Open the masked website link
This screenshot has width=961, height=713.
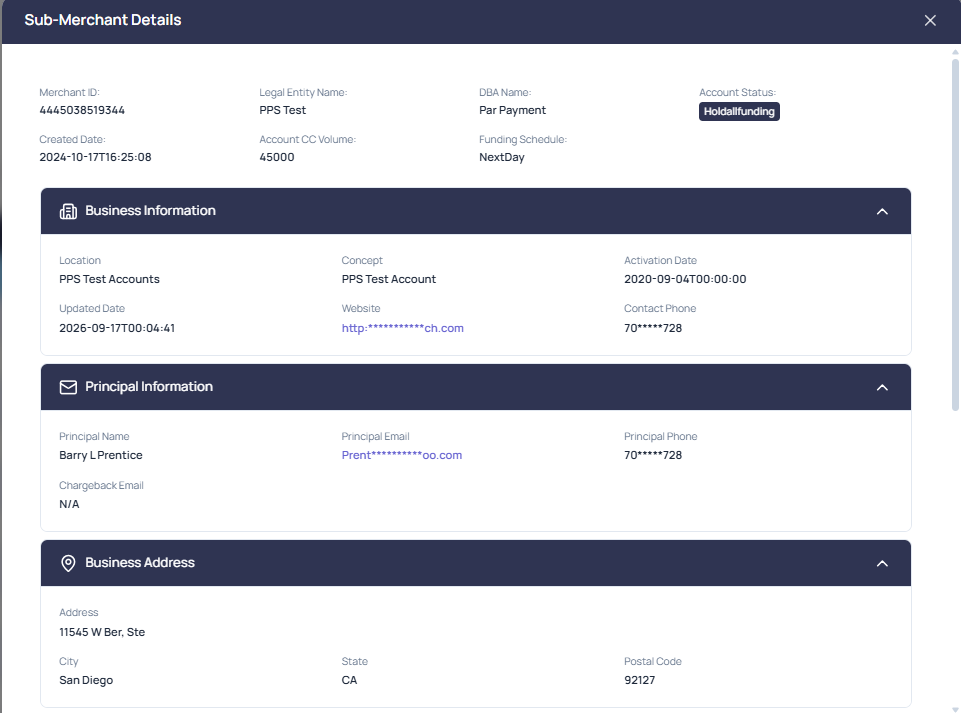[403, 328]
